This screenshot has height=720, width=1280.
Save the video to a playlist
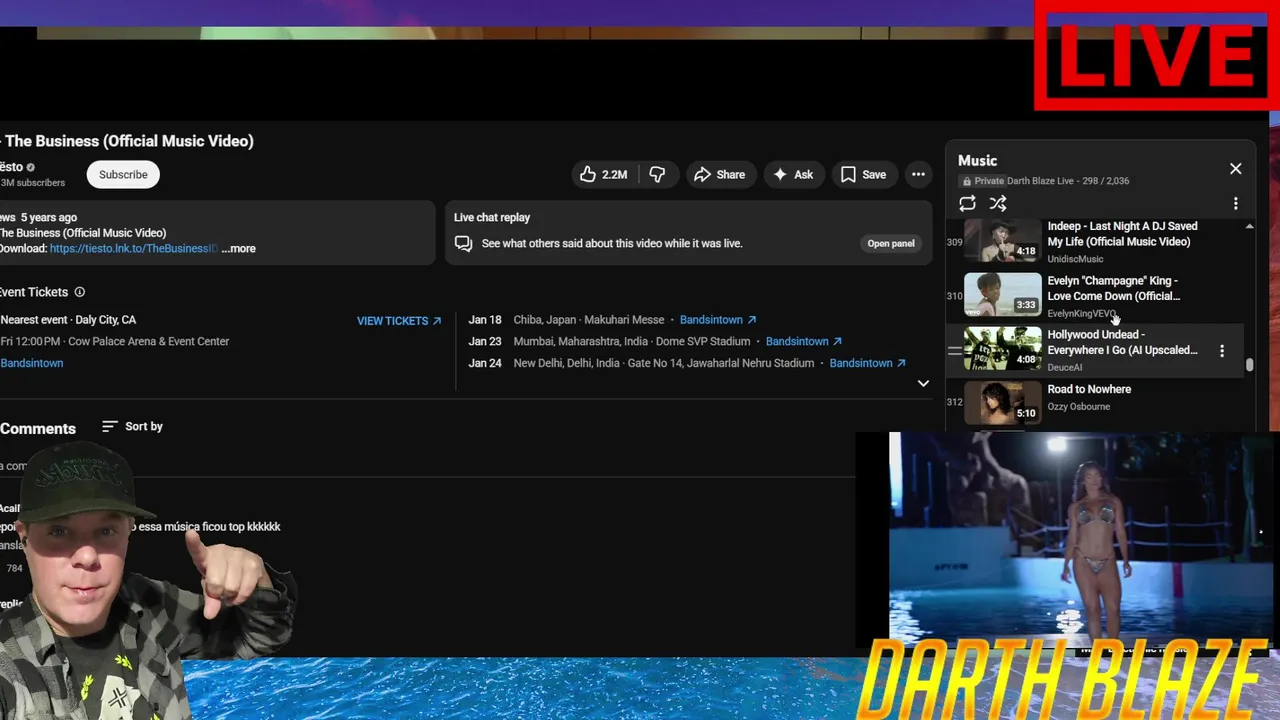tap(864, 174)
